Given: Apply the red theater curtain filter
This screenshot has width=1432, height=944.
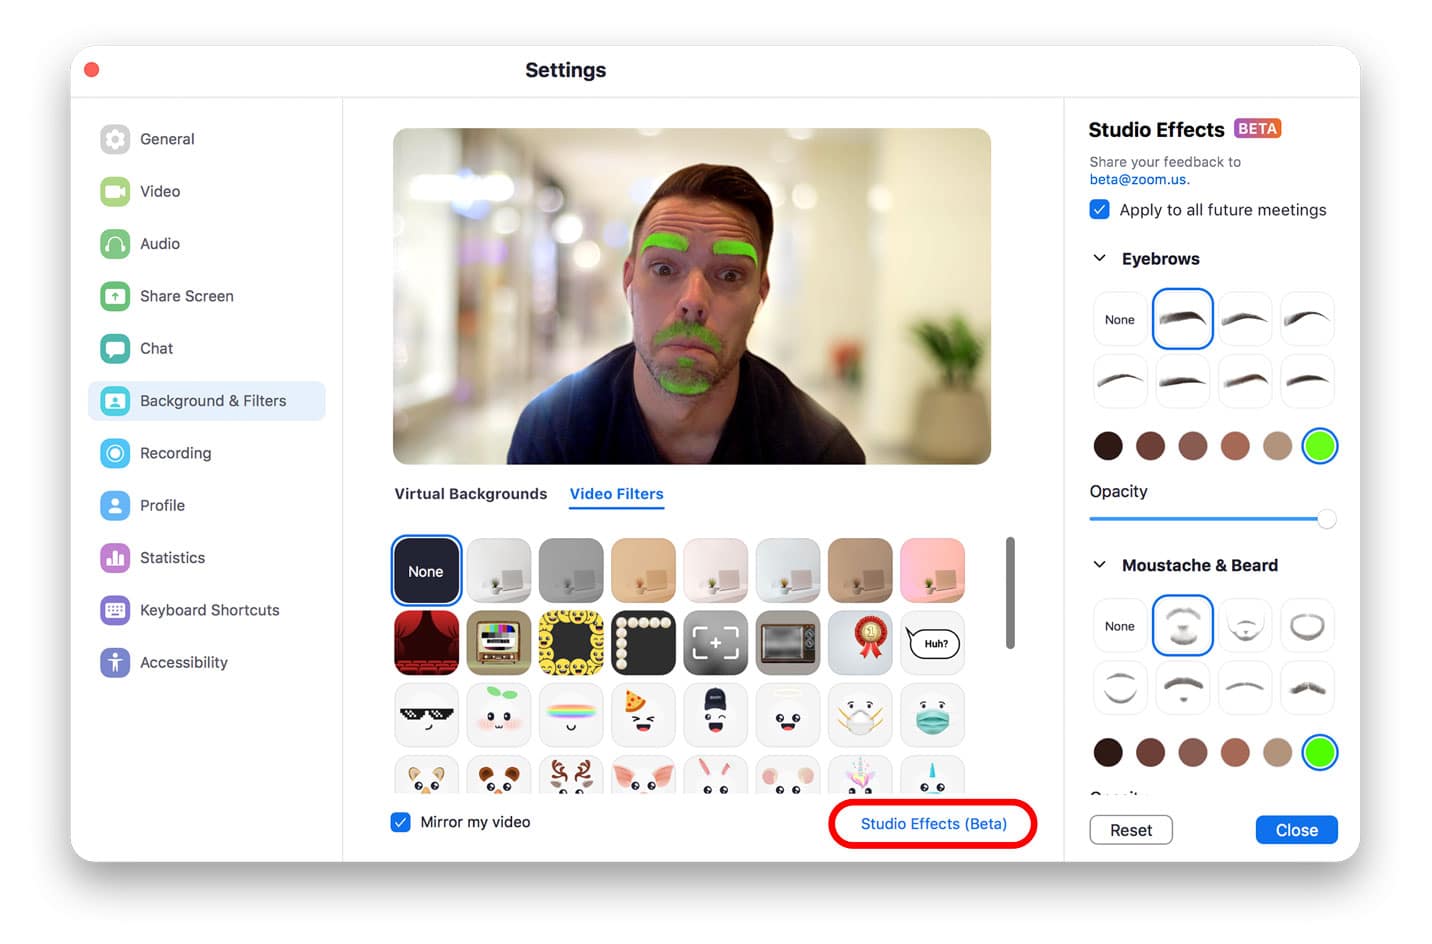Looking at the screenshot, I should click(x=426, y=643).
